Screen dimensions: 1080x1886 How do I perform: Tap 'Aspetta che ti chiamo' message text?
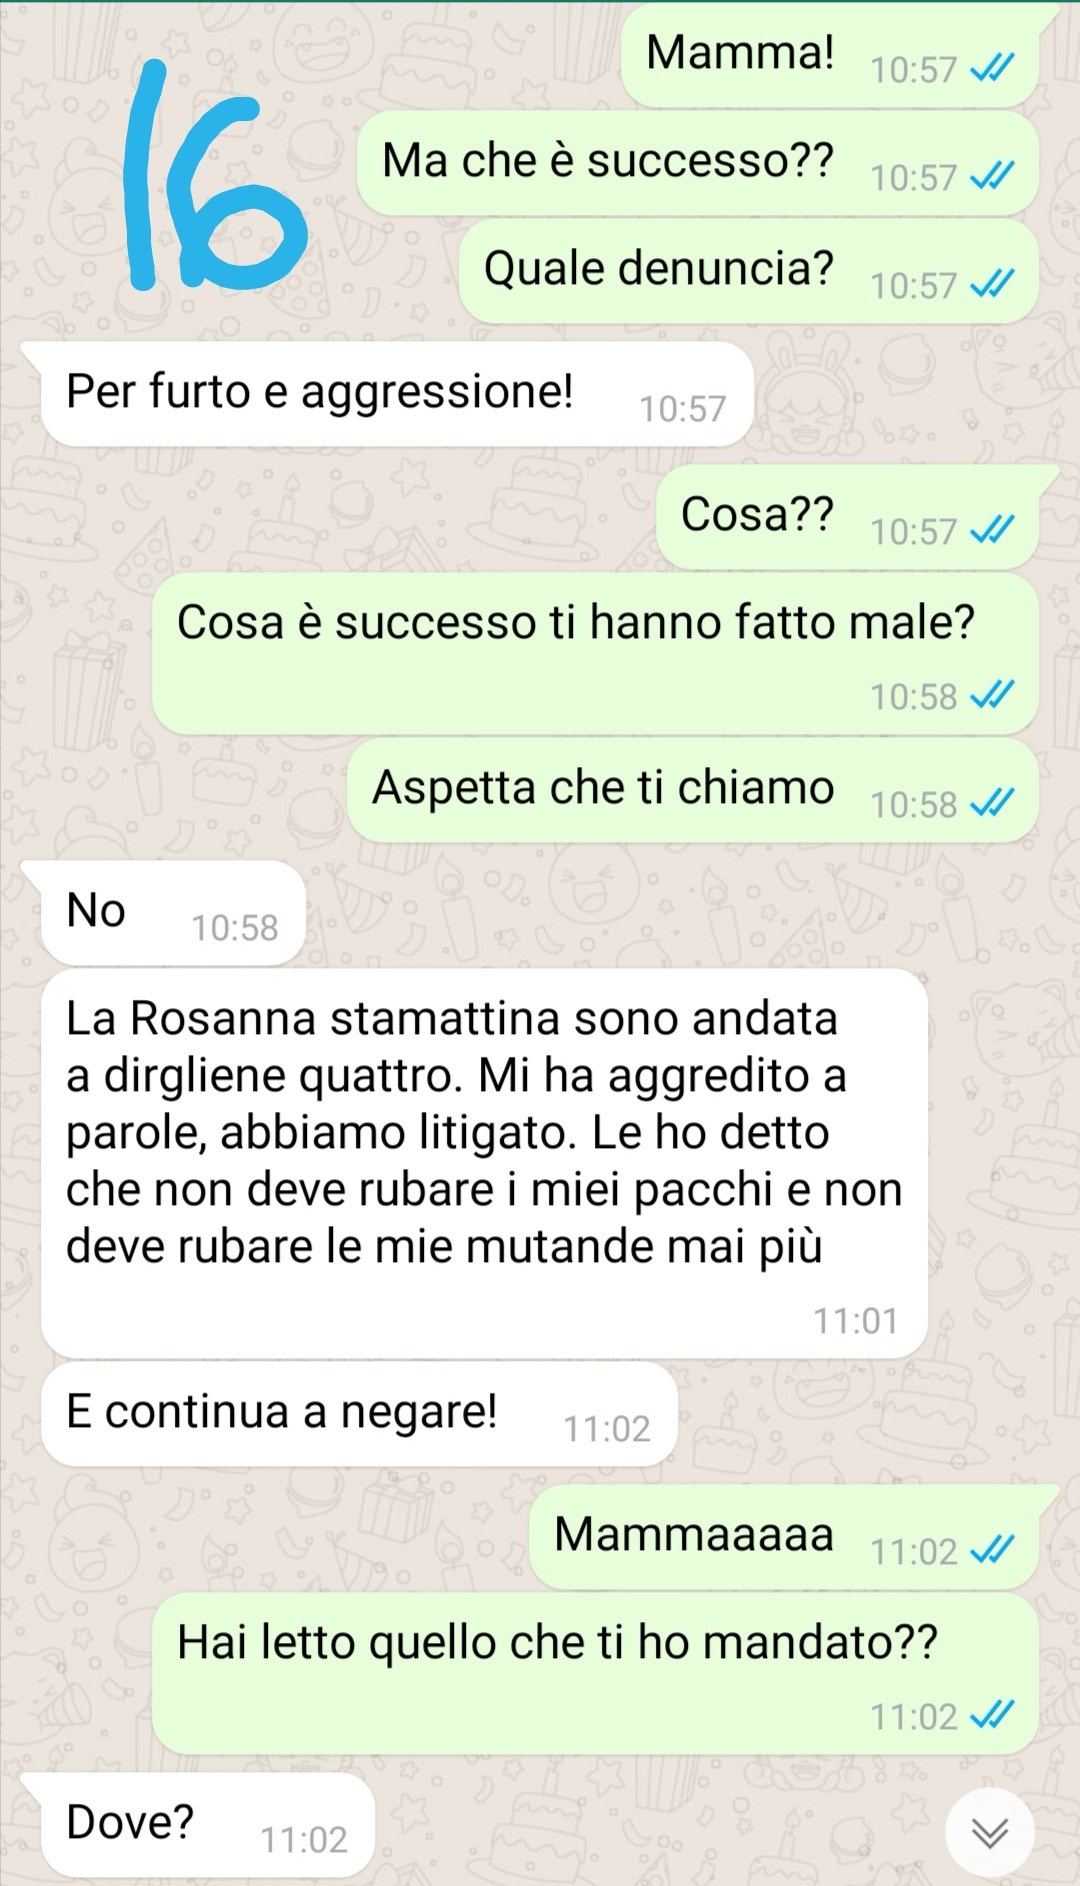(x=603, y=788)
